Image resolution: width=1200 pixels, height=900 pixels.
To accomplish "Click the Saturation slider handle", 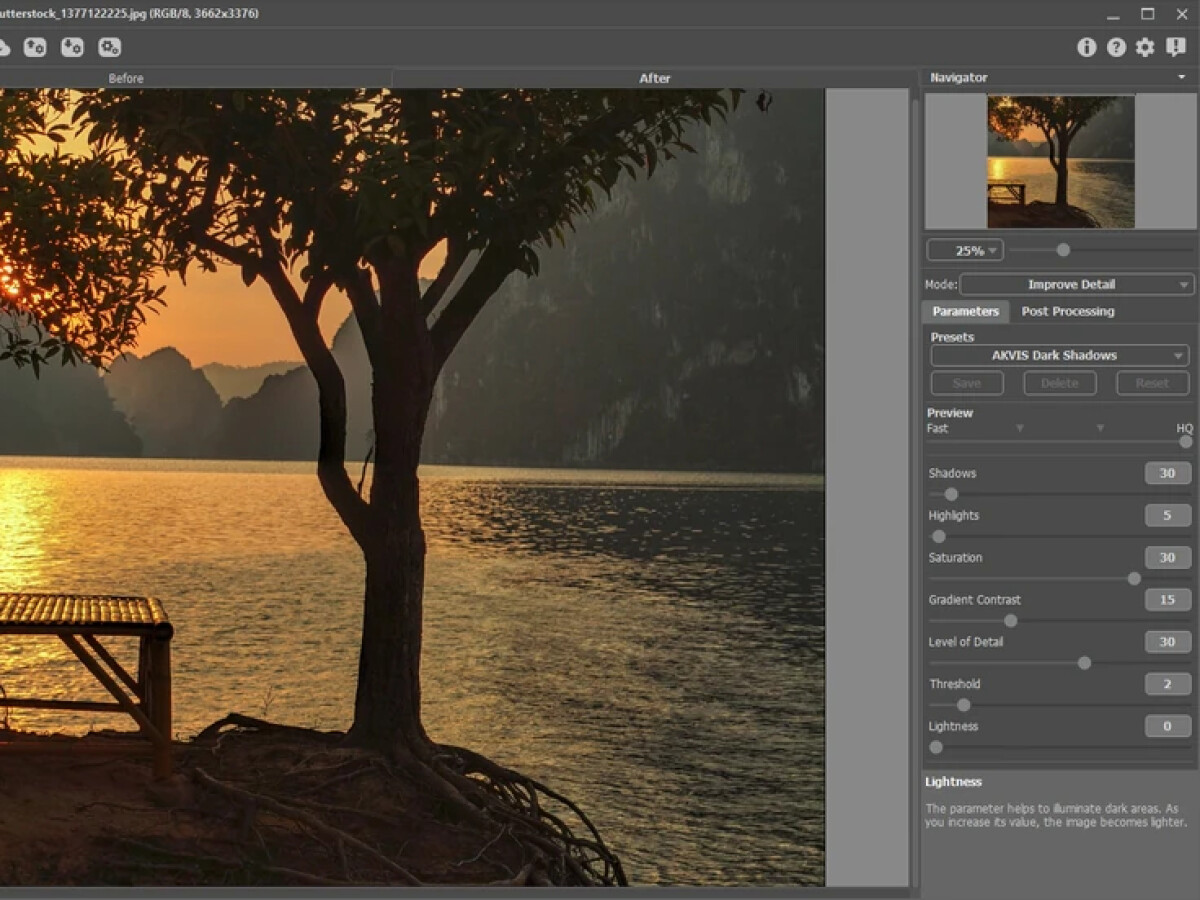I will click(x=1134, y=578).
